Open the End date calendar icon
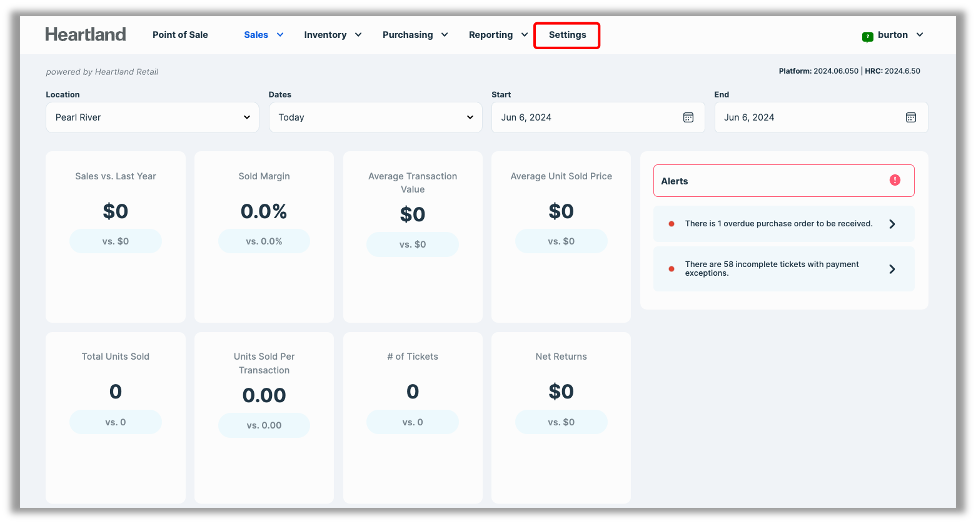Screen dimensions: 976x524 (x=911, y=117)
